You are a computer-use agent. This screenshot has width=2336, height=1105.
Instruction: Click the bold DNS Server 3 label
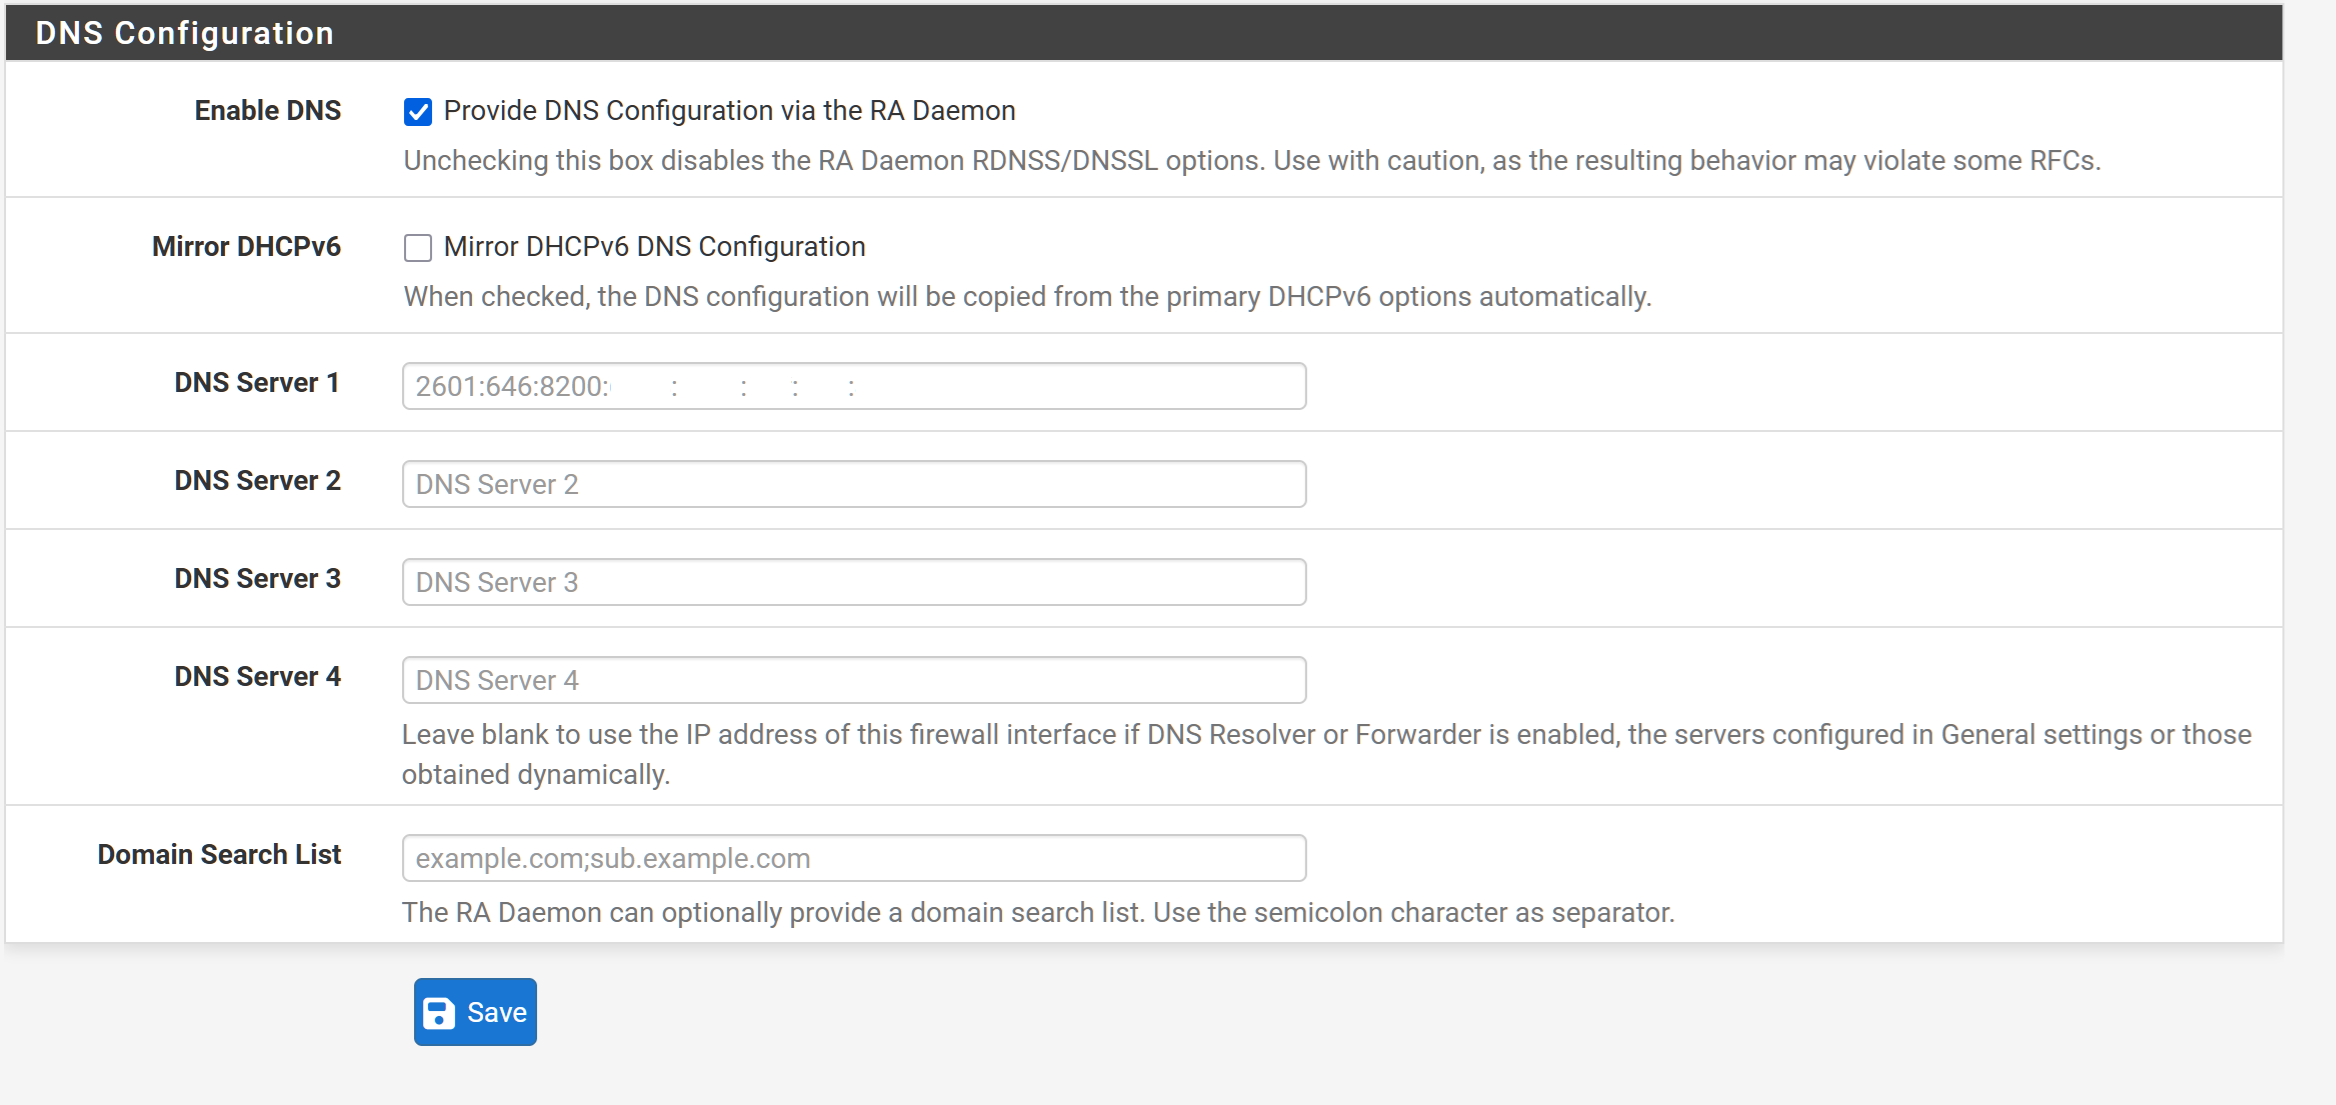coord(257,579)
